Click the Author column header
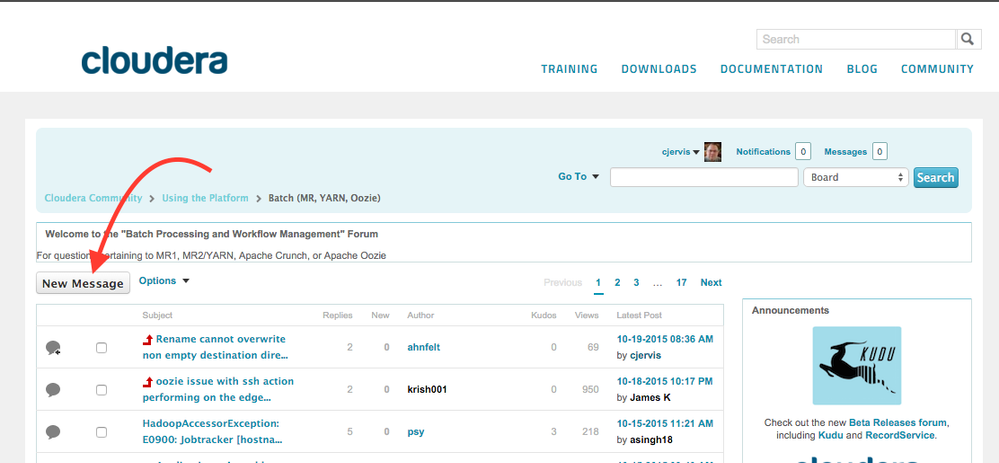Viewport: 999px width, 463px height. coord(420,315)
